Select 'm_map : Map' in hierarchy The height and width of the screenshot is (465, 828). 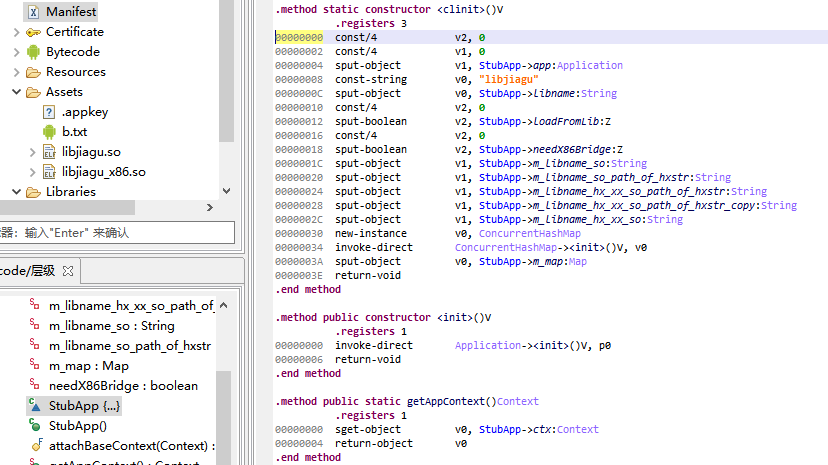tap(89, 366)
